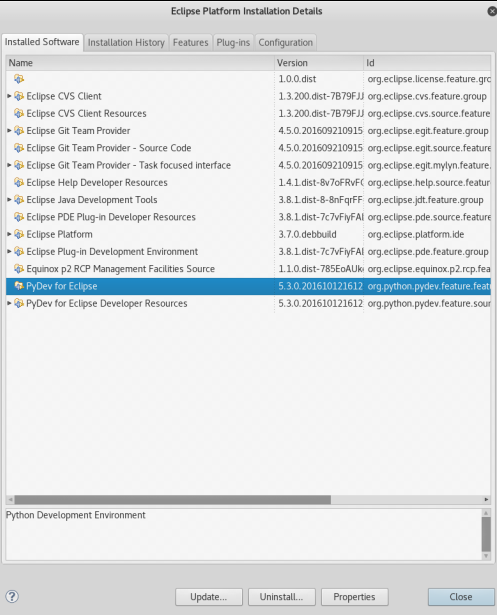Go to the Configuration tab
This screenshot has height=615, width=497.
(x=286, y=42)
